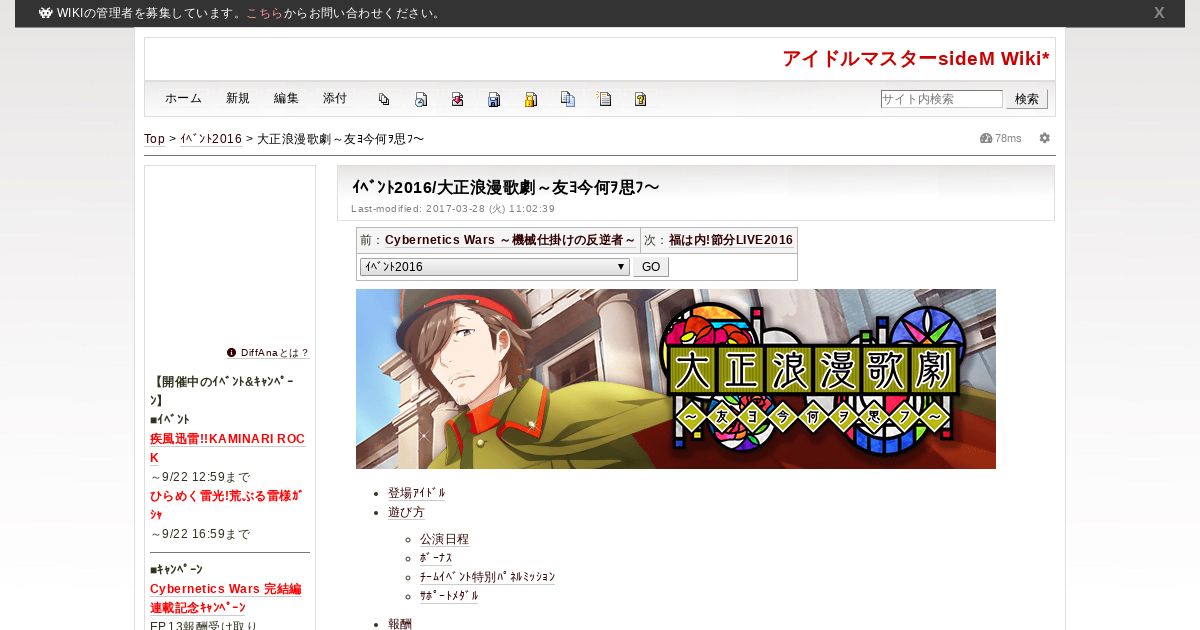Click the two blue pages copy icon

pos(568,99)
